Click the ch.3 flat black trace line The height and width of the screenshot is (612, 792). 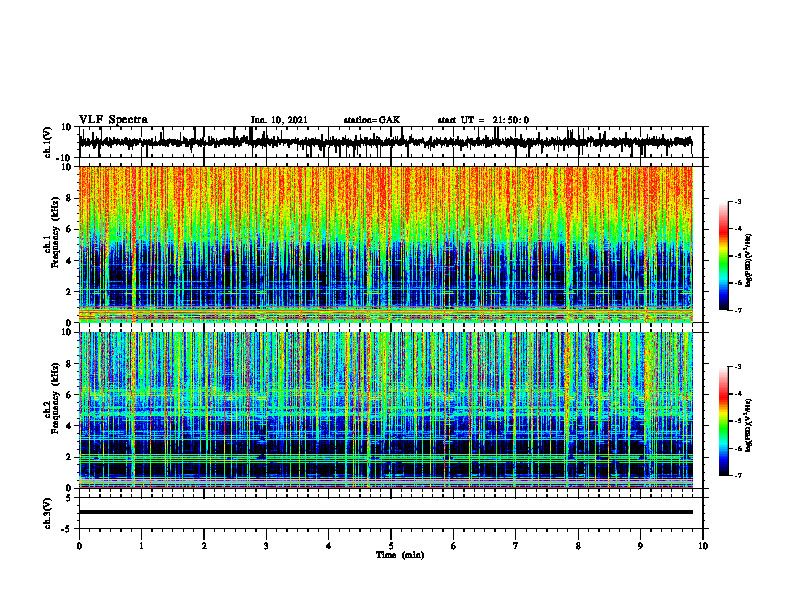[x=385, y=512]
